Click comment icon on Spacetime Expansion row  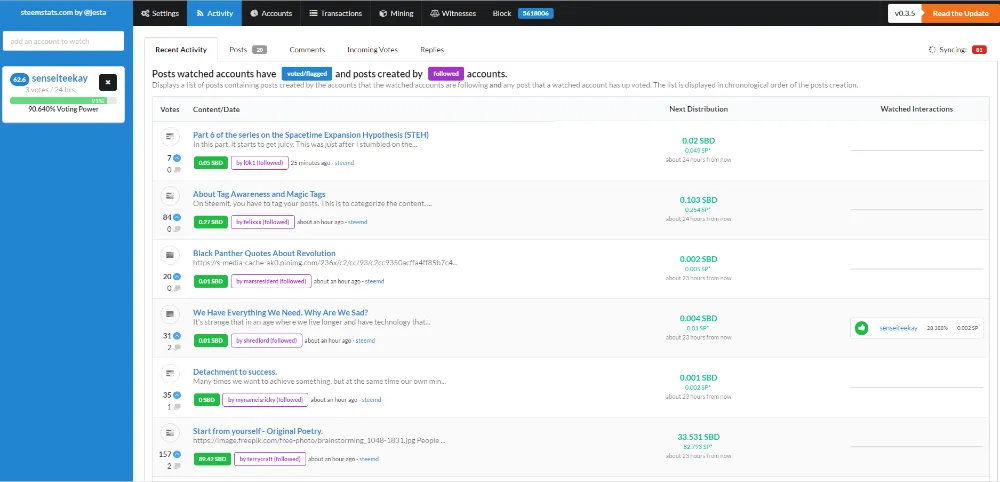(x=177, y=170)
